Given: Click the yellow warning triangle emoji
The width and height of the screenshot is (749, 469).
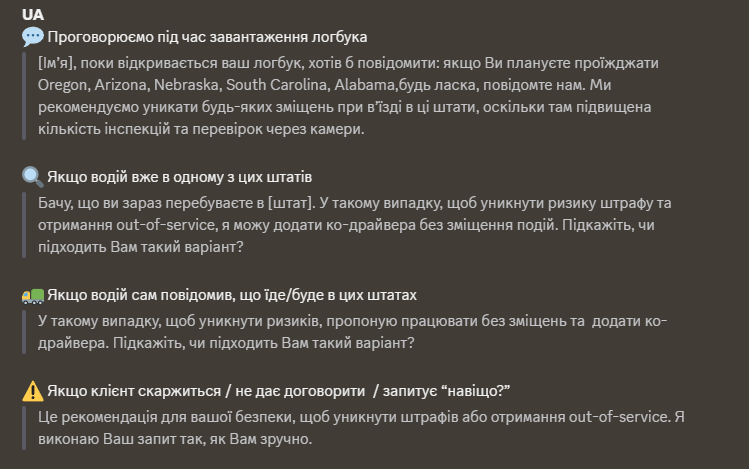Looking at the screenshot, I should [x=32, y=391].
